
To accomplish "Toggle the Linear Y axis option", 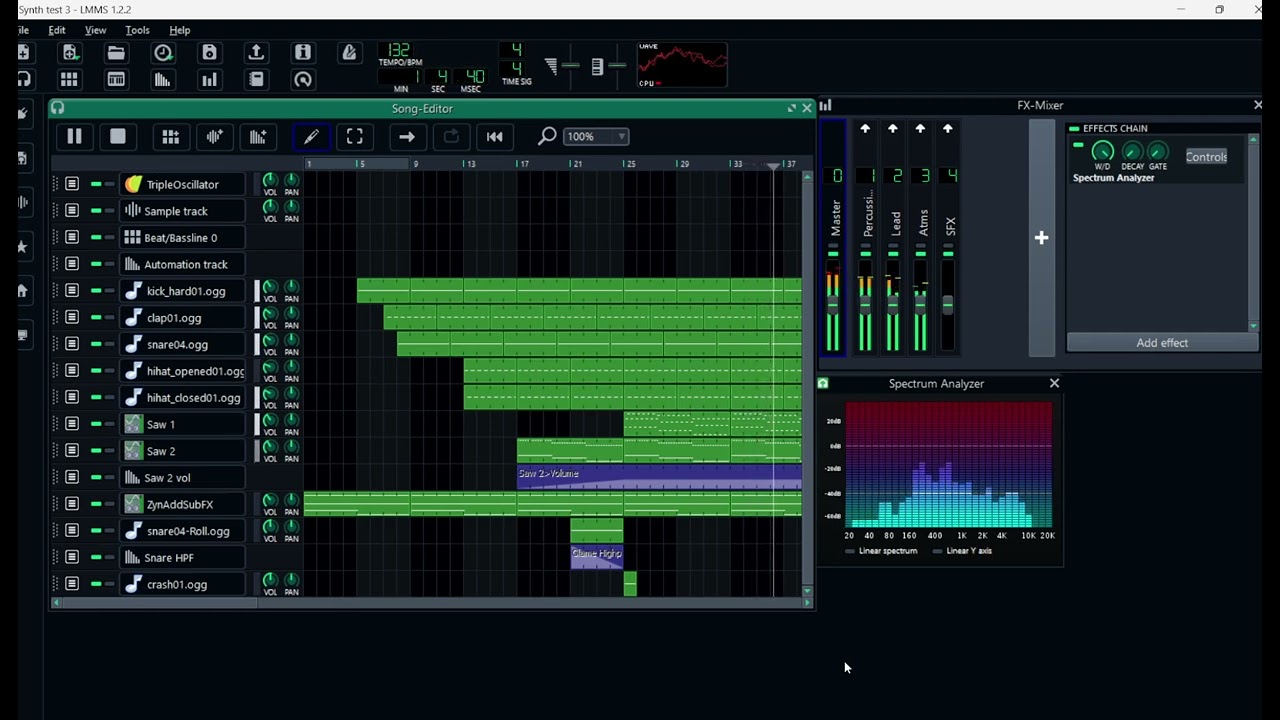I will pos(961,551).
